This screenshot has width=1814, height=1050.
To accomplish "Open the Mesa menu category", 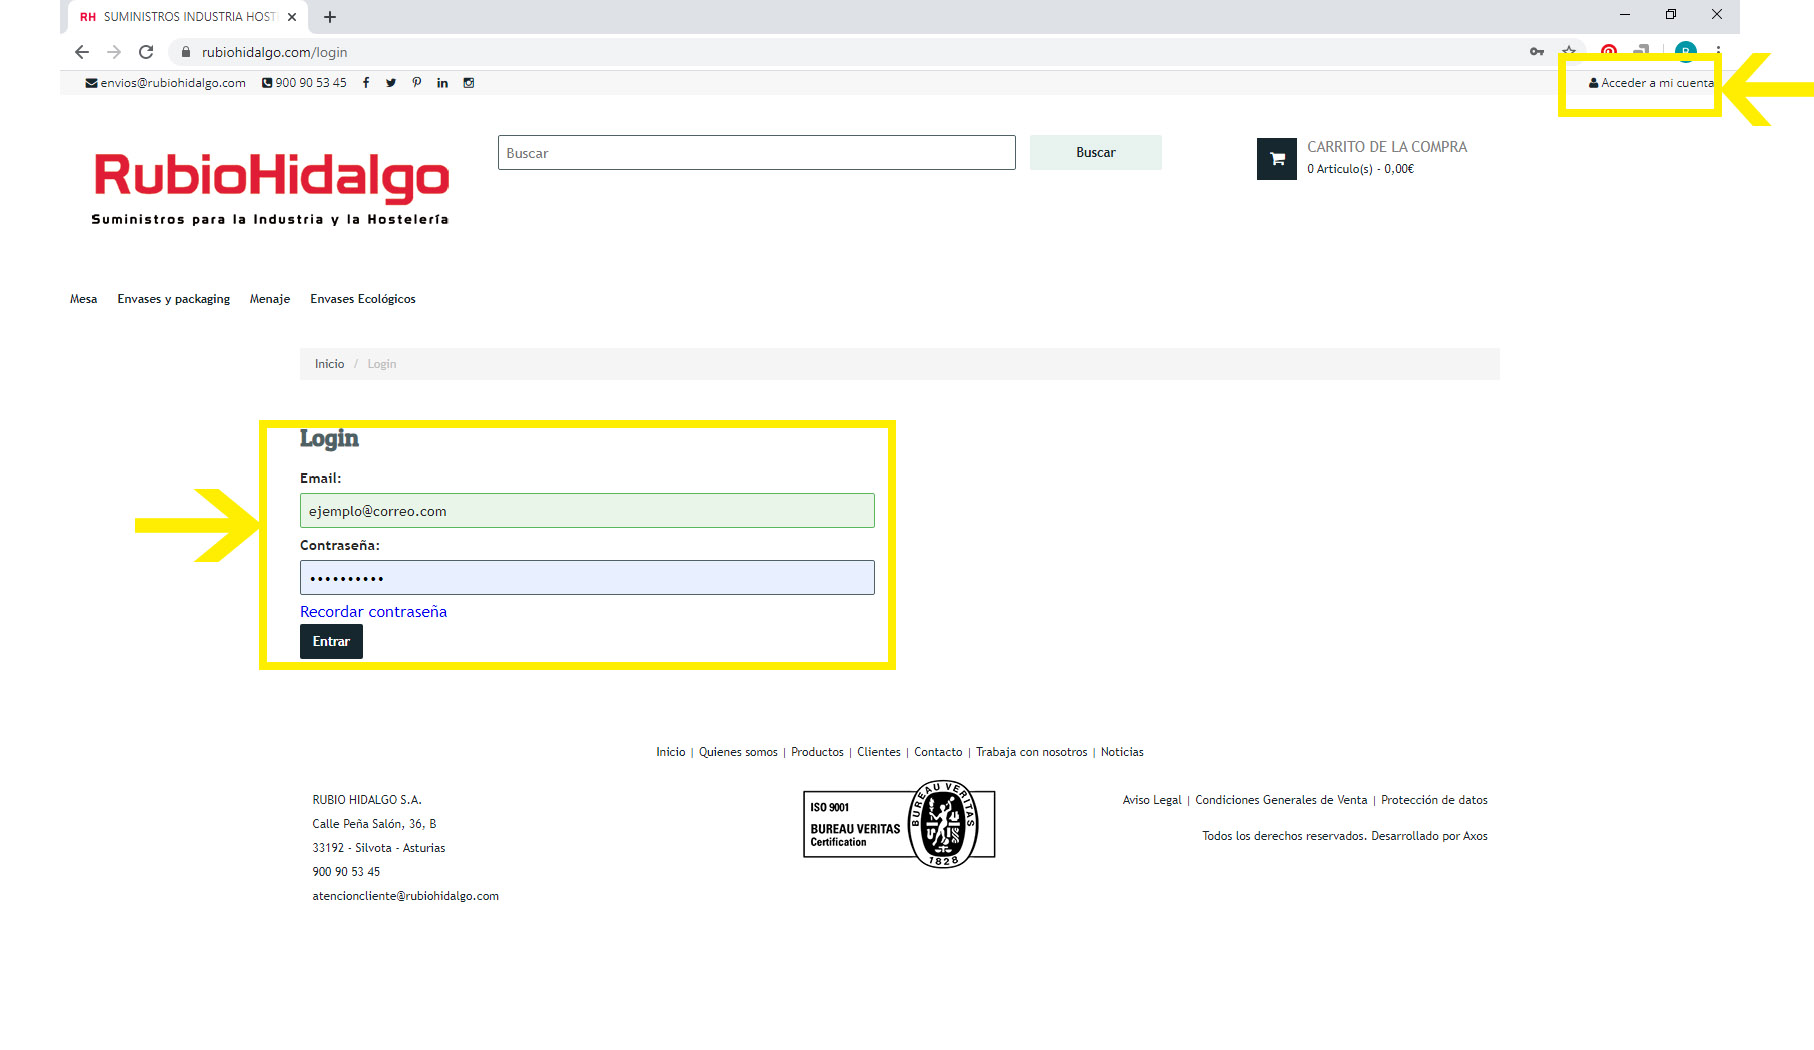I will click(84, 299).
